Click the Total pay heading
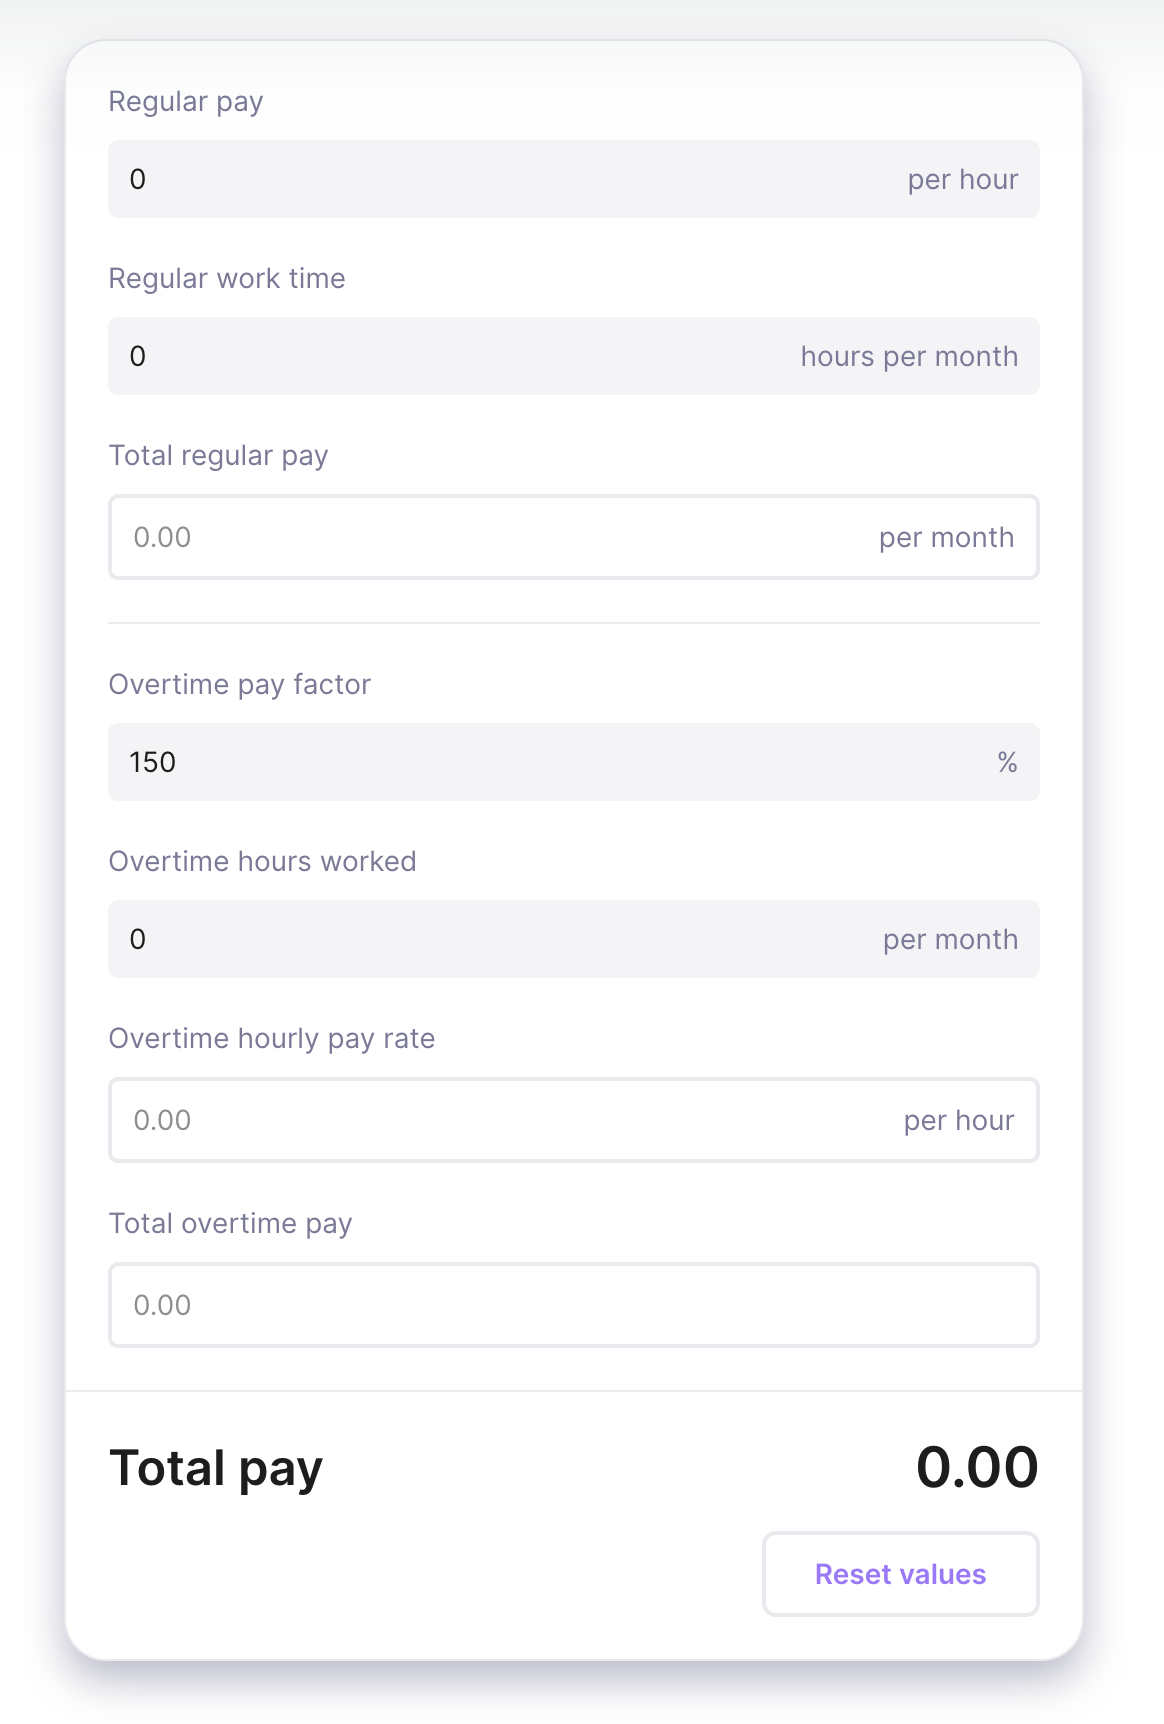Image resolution: width=1164 pixels, height=1724 pixels. pyautogui.click(x=216, y=1469)
